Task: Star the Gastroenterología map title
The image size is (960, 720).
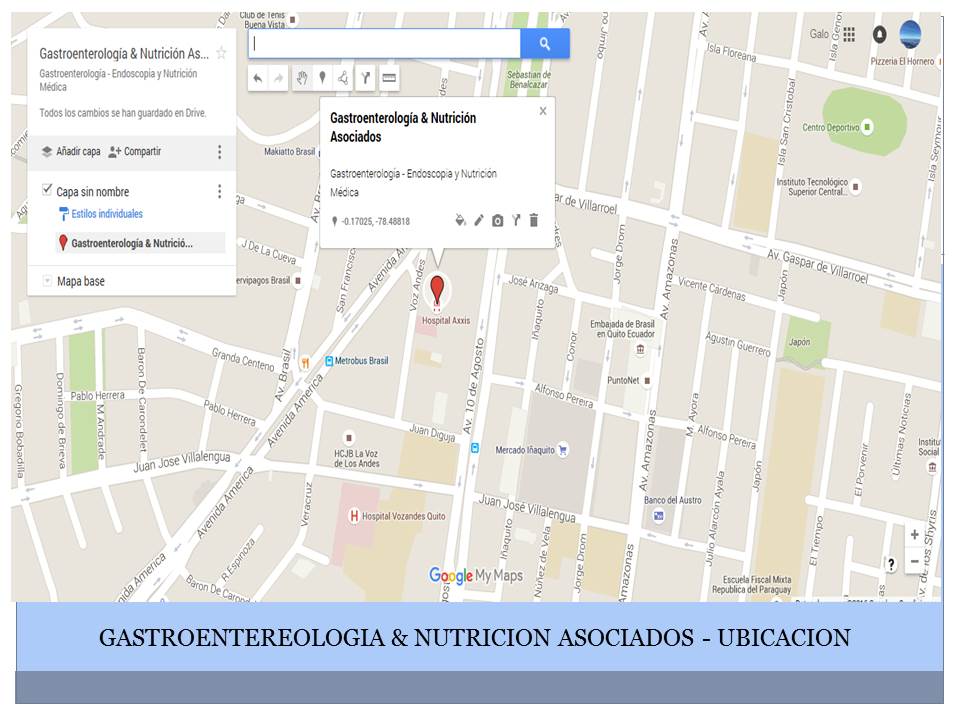Action: pyautogui.click(x=221, y=53)
